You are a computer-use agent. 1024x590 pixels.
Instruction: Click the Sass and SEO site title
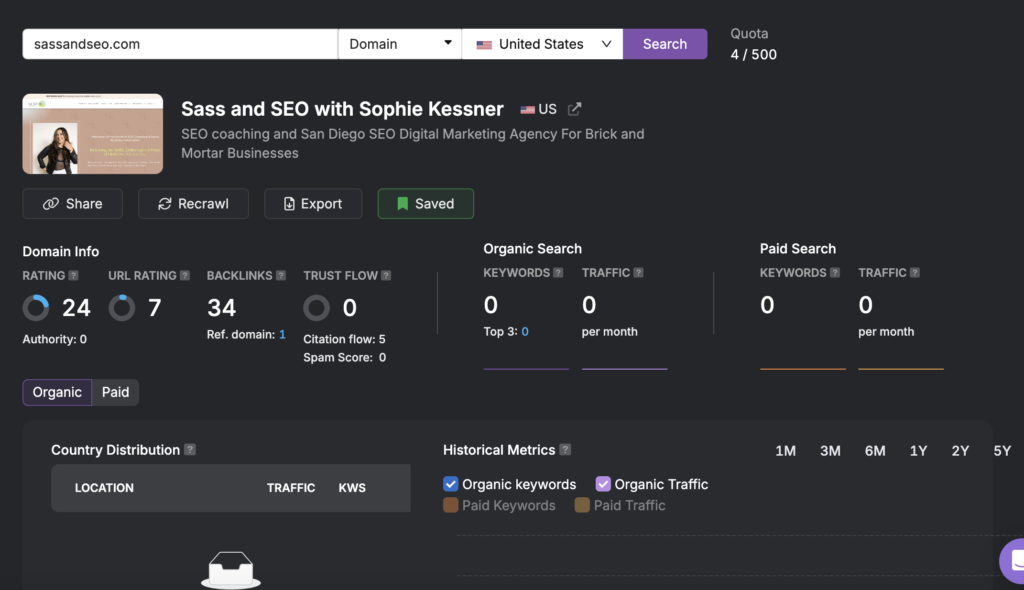(x=342, y=109)
